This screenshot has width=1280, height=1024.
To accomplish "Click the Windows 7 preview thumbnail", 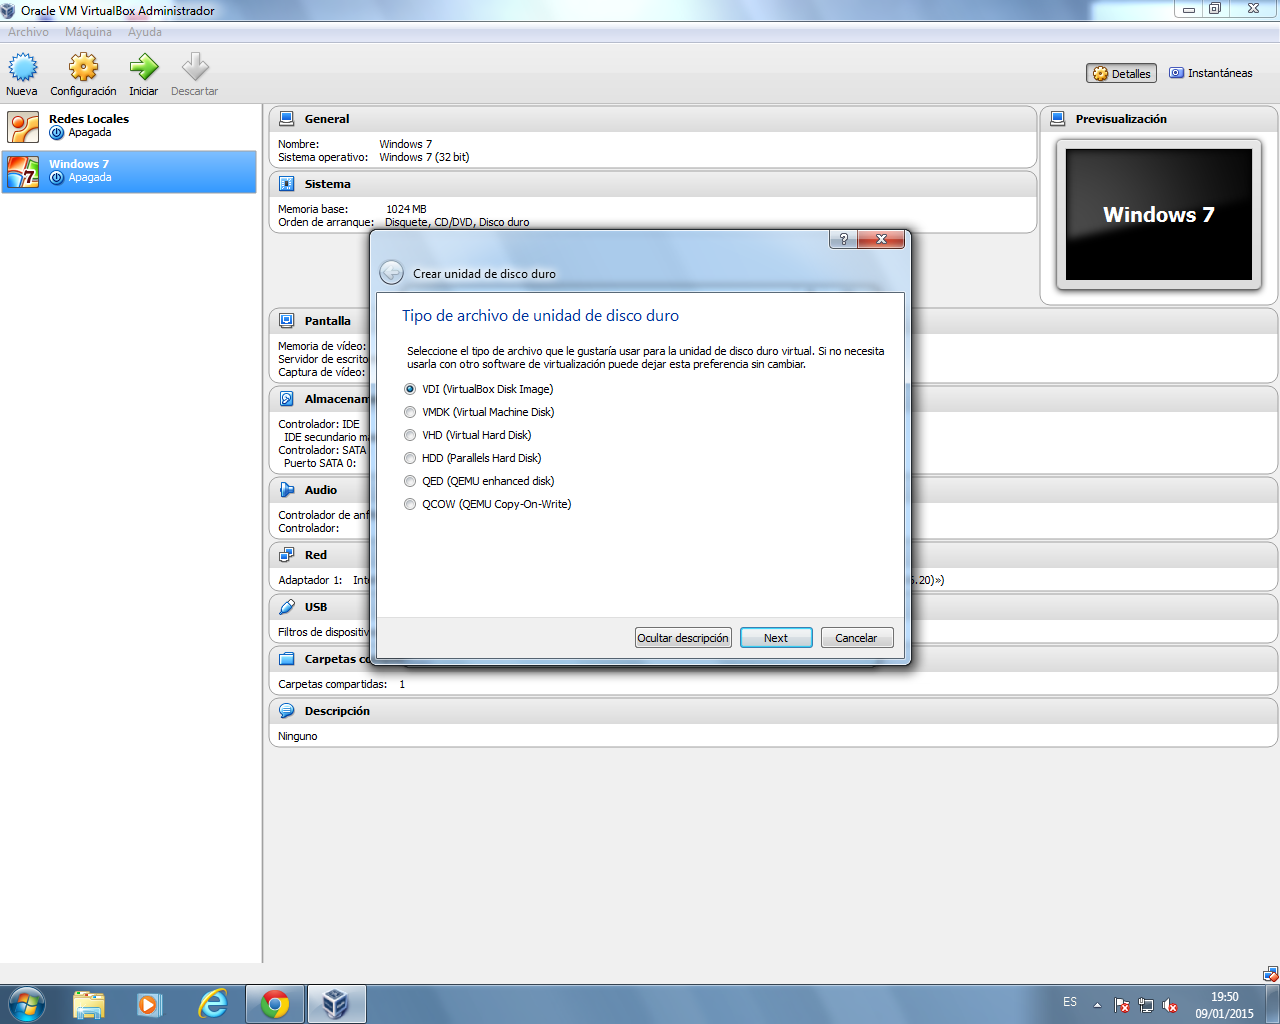I will click(1159, 214).
